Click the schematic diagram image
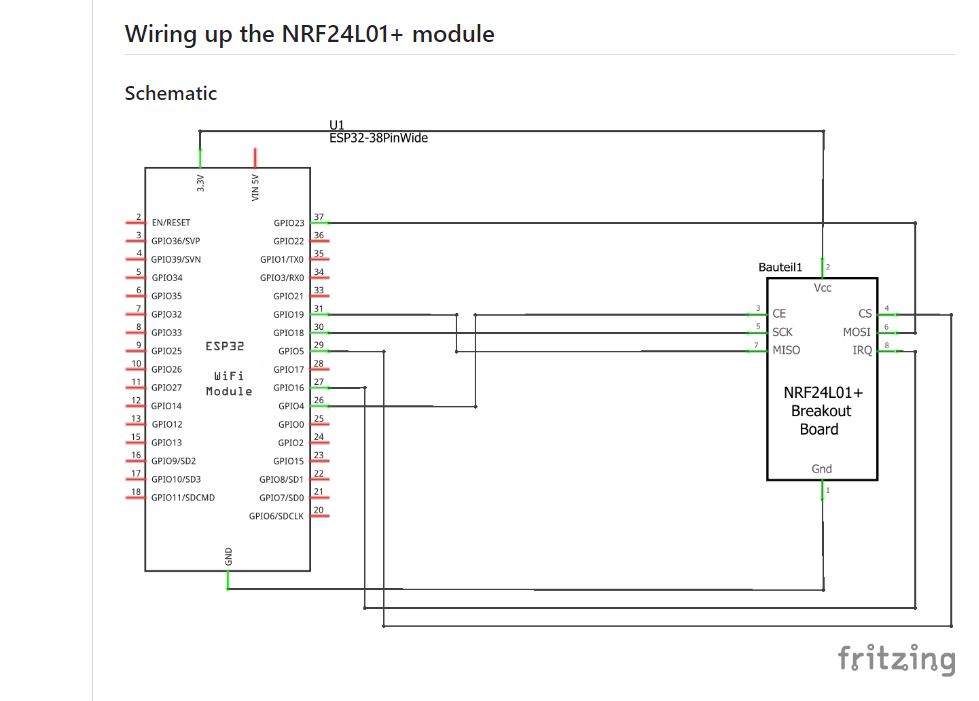Viewport: 979px width, 701px height. coord(539,400)
